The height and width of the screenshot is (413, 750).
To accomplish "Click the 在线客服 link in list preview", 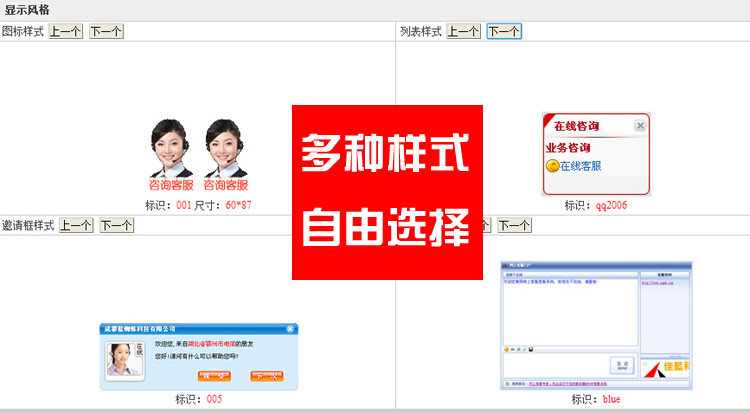I will pyautogui.click(x=581, y=166).
